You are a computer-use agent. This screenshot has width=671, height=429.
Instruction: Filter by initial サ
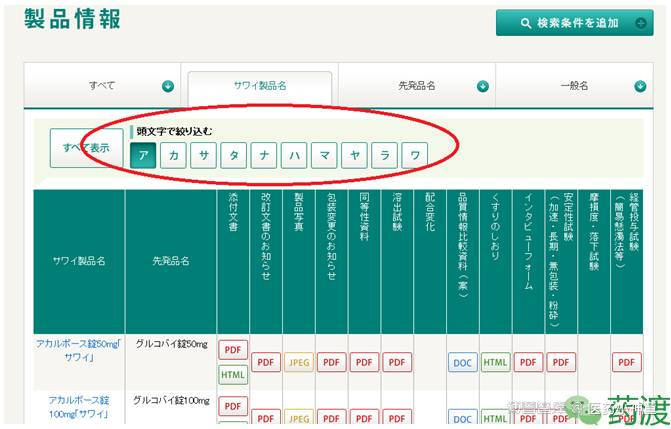point(203,155)
